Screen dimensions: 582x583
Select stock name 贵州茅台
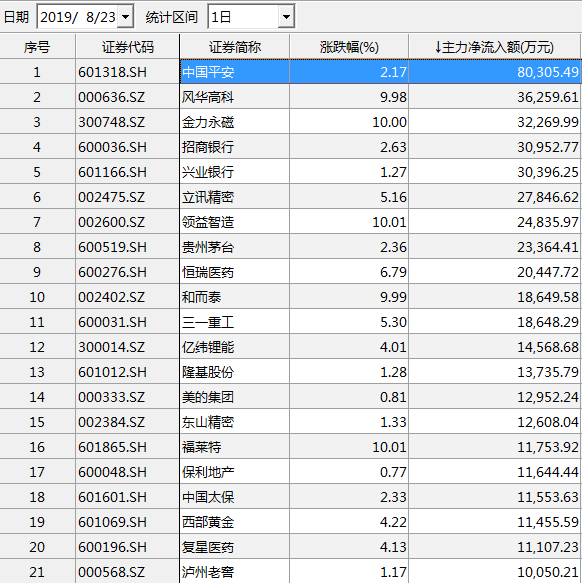[208, 247]
